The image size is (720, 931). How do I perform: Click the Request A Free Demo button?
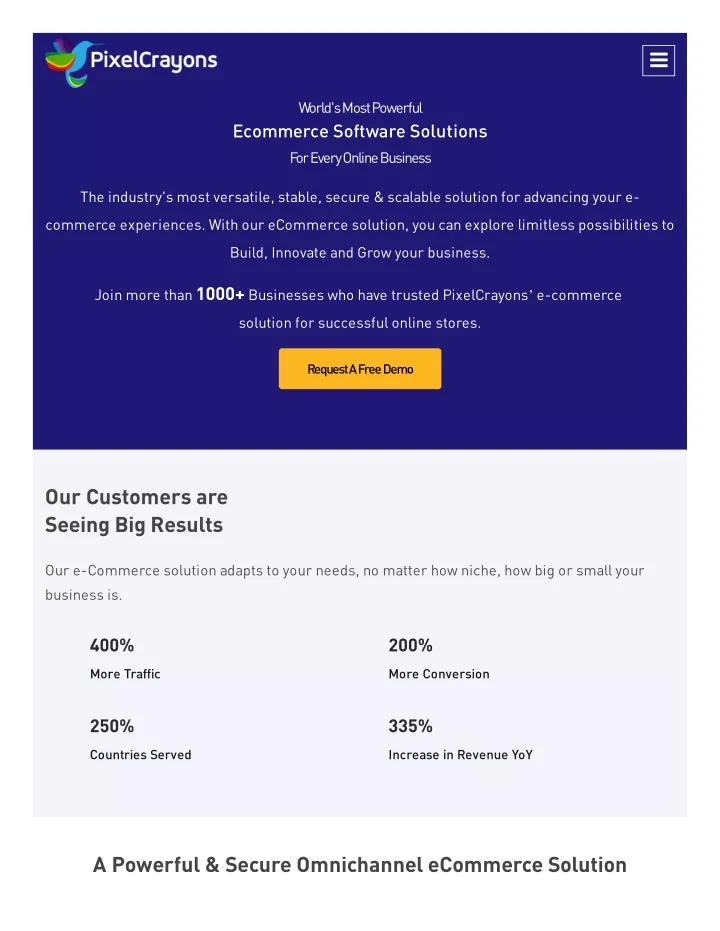coord(360,369)
